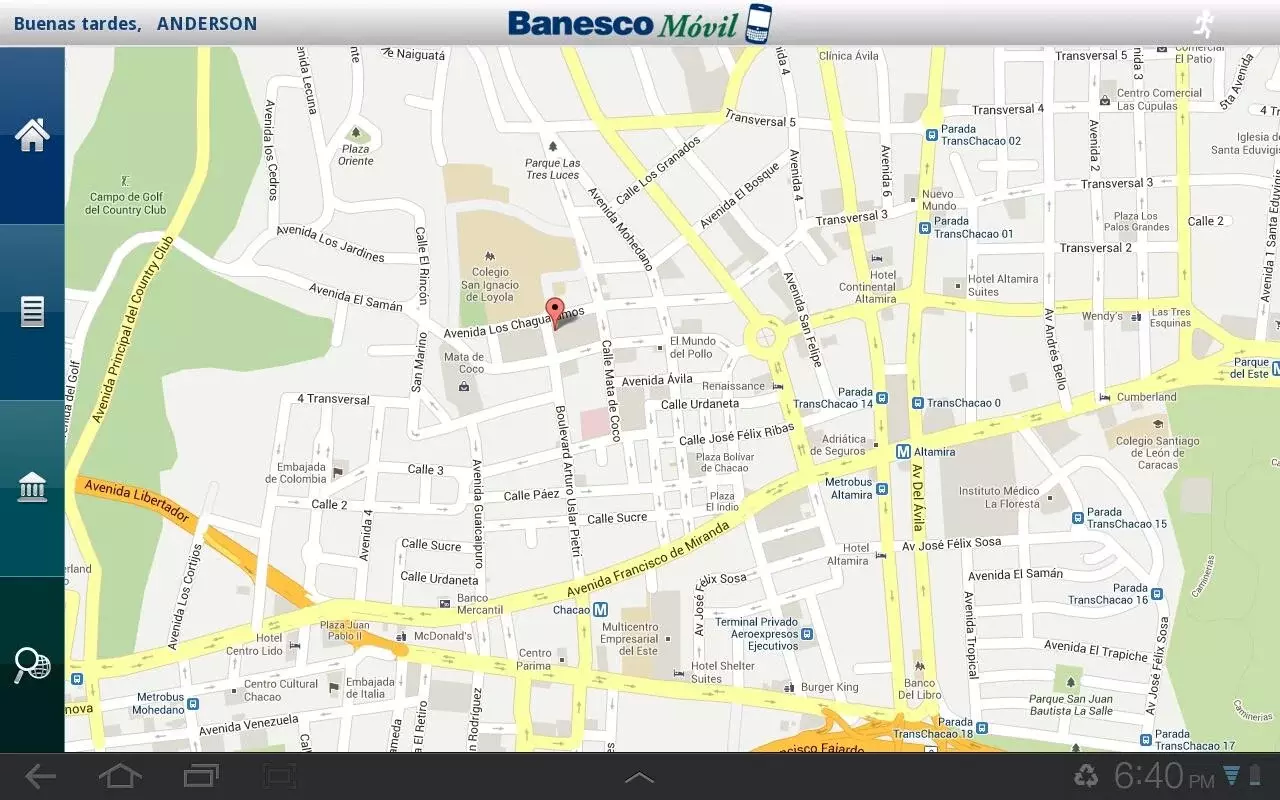Open the Home icon in the sidebar
Viewport: 1280px width, 800px height.
click(32, 135)
